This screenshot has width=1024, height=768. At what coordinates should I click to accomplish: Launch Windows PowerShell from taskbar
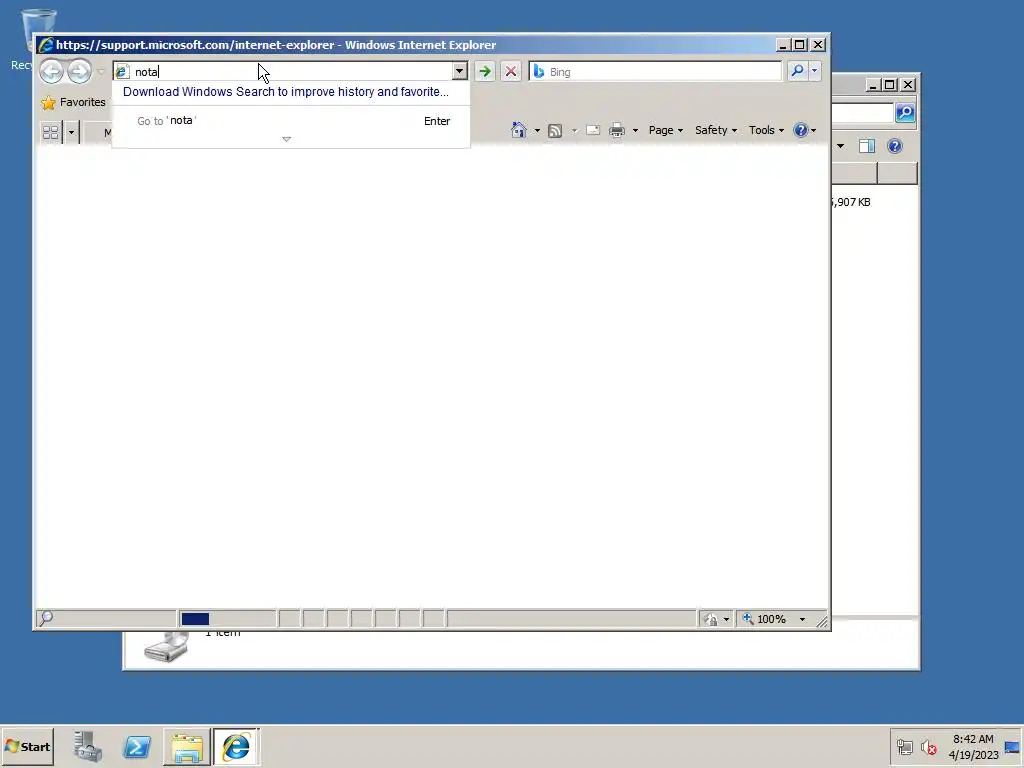137,746
